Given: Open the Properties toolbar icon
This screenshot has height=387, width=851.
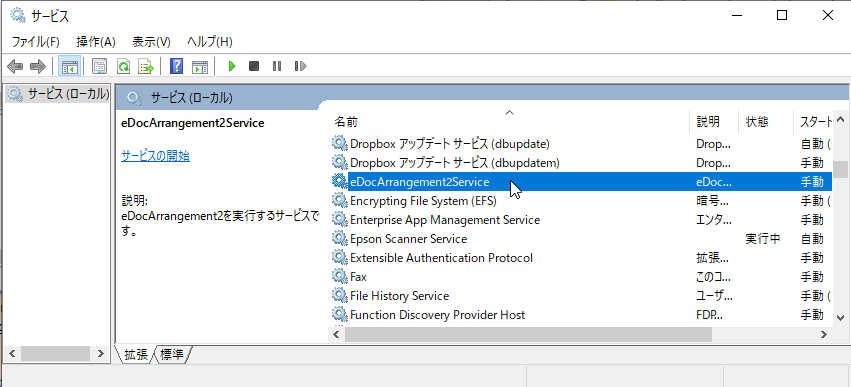Looking at the screenshot, I should point(99,66).
